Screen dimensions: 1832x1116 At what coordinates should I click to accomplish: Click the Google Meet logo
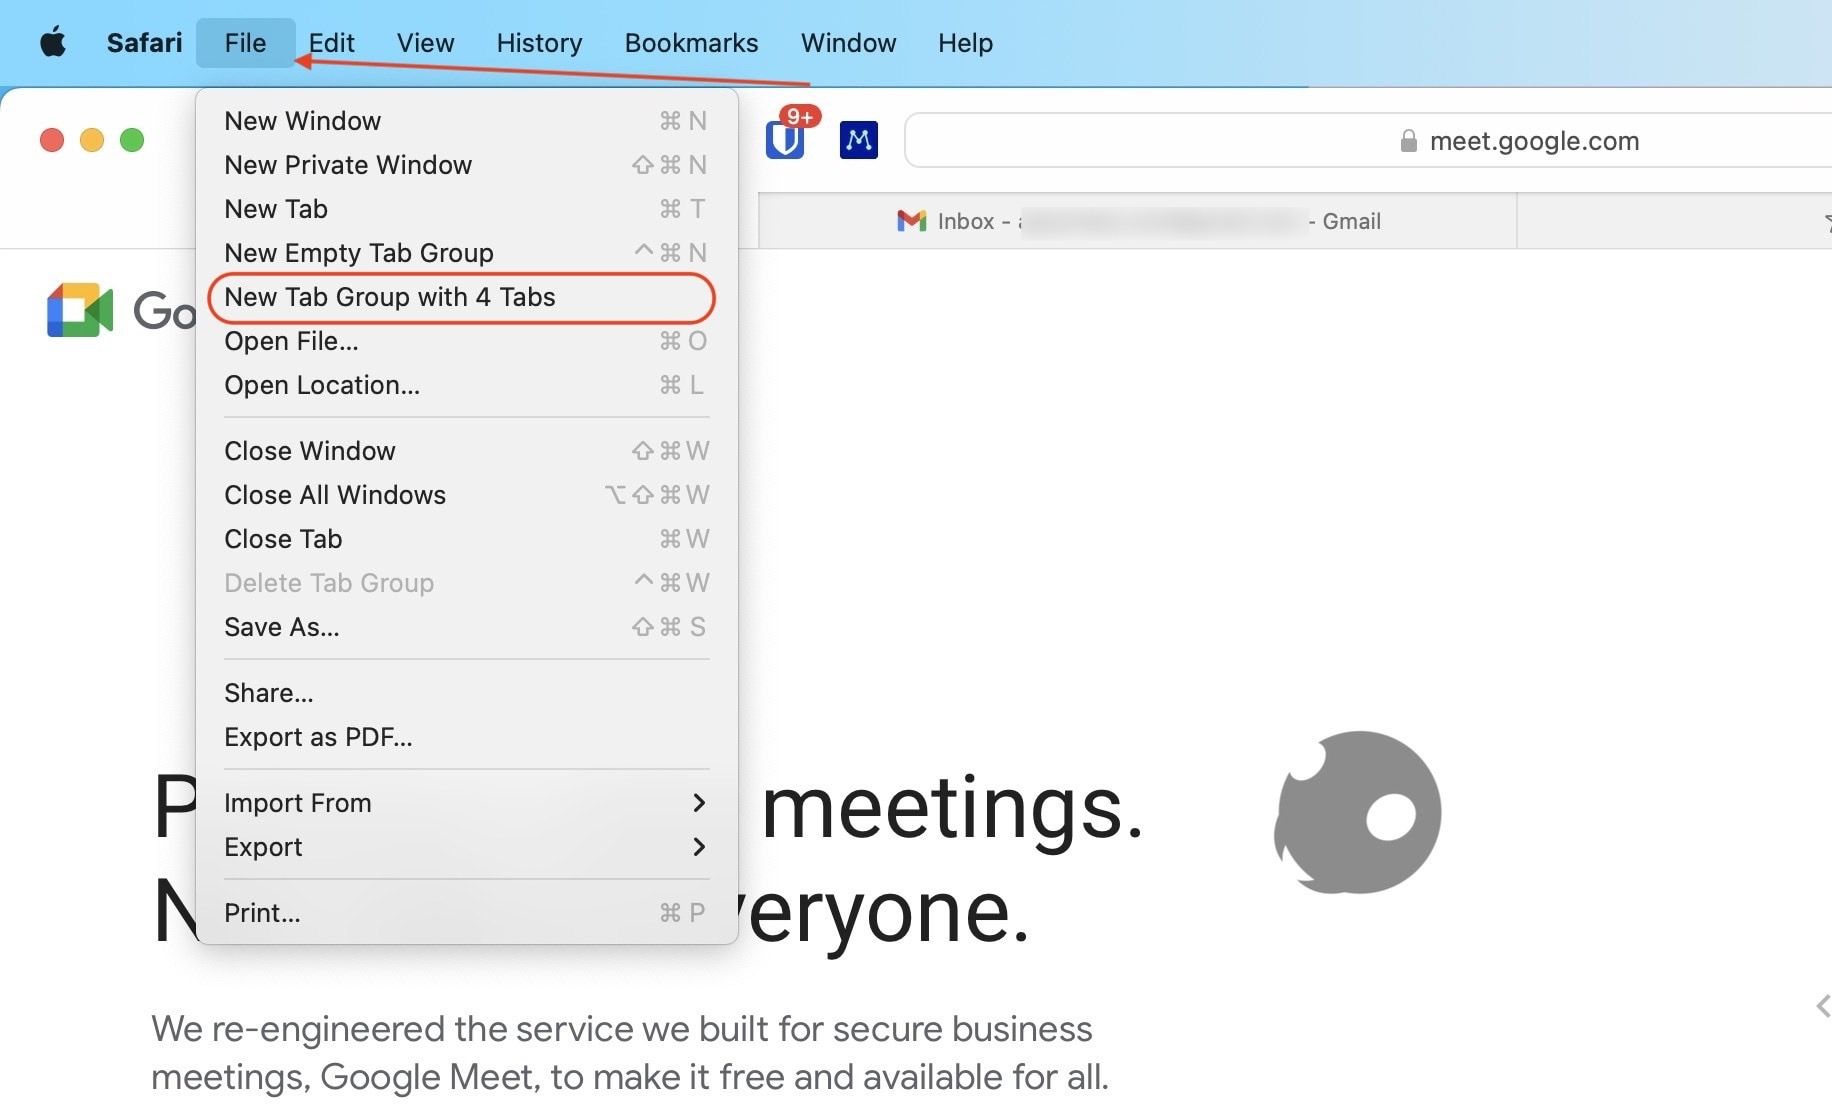(x=80, y=310)
